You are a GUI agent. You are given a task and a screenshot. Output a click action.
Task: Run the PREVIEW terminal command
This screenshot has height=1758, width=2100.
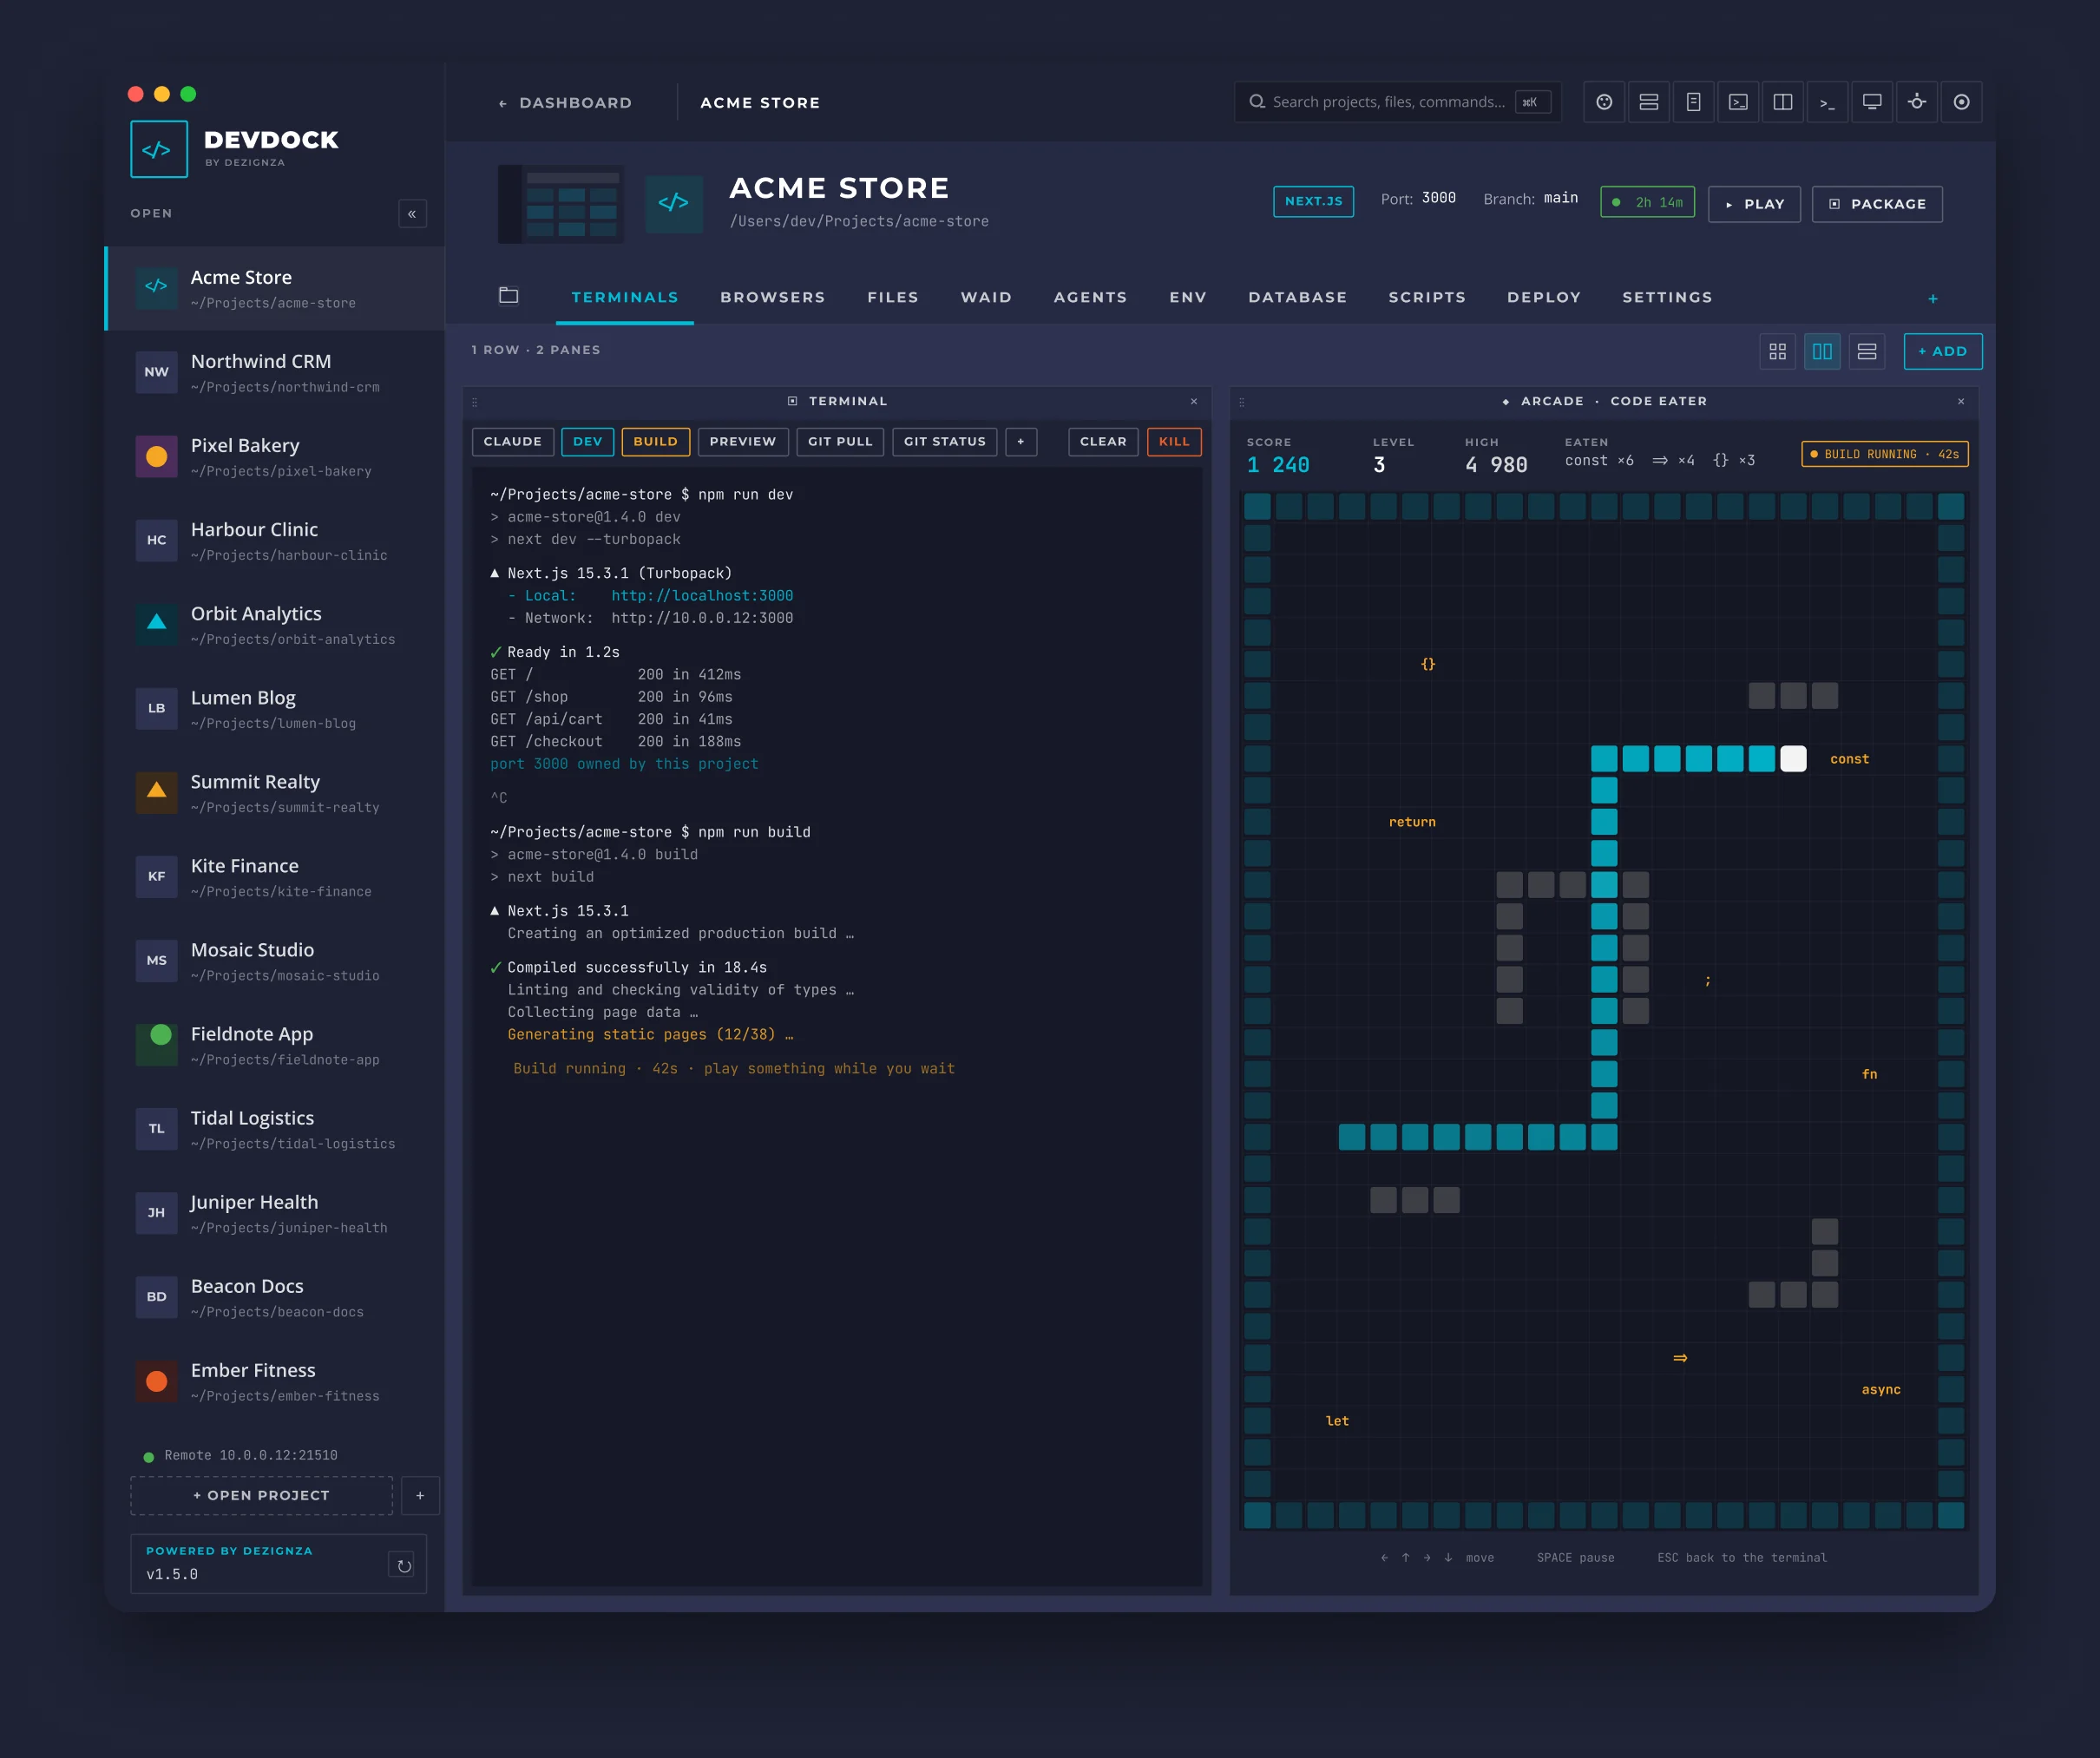click(743, 442)
